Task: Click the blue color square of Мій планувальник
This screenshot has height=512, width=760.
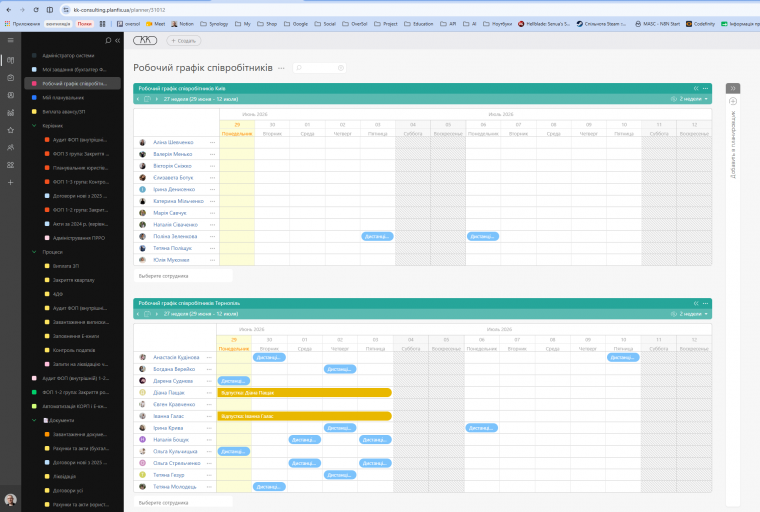Action: (34, 97)
